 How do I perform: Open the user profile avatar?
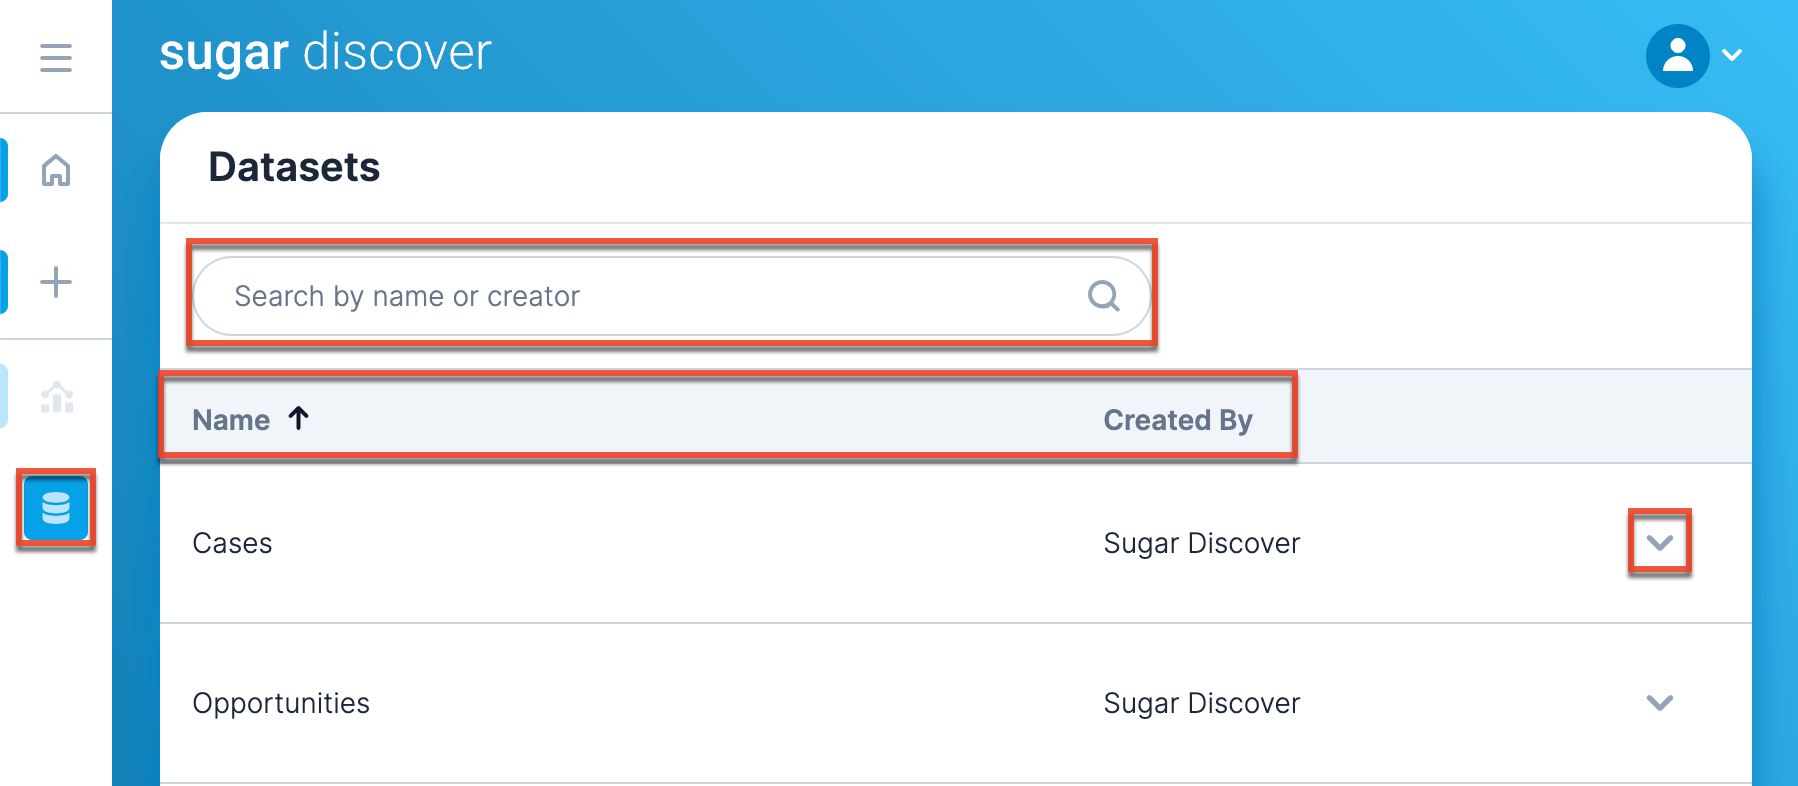[x=1677, y=56]
